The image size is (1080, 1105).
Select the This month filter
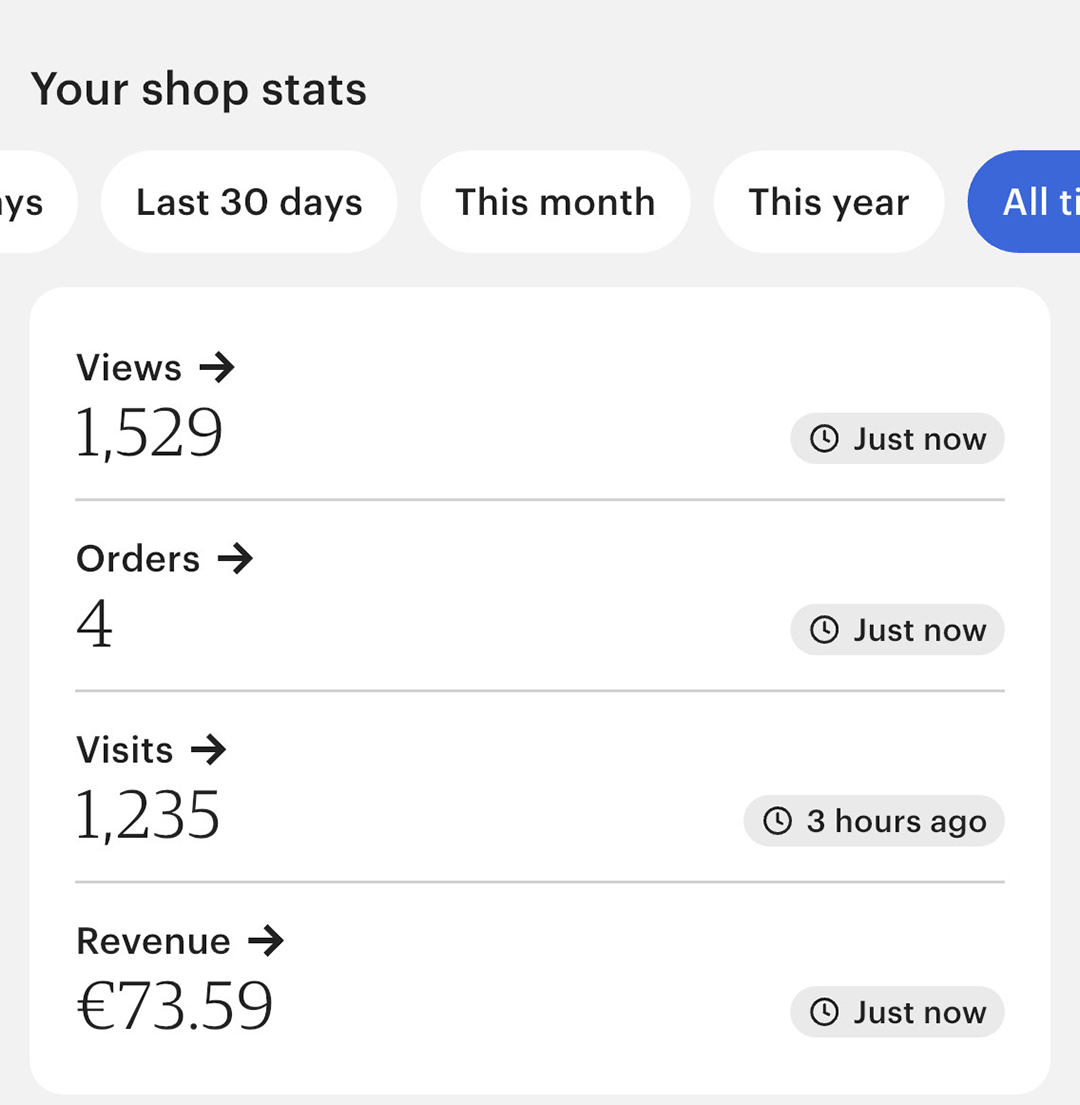[555, 202]
